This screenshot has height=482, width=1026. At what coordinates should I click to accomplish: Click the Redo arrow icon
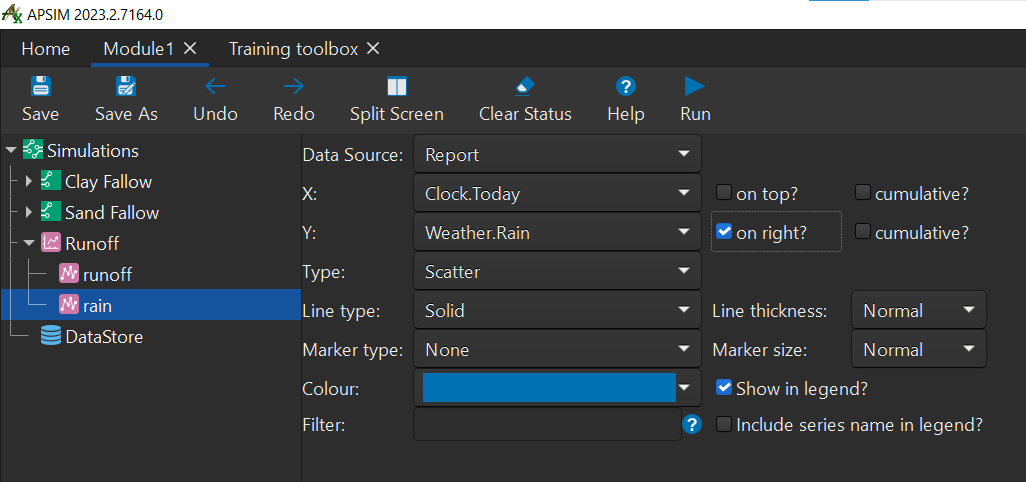click(x=294, y=86)
